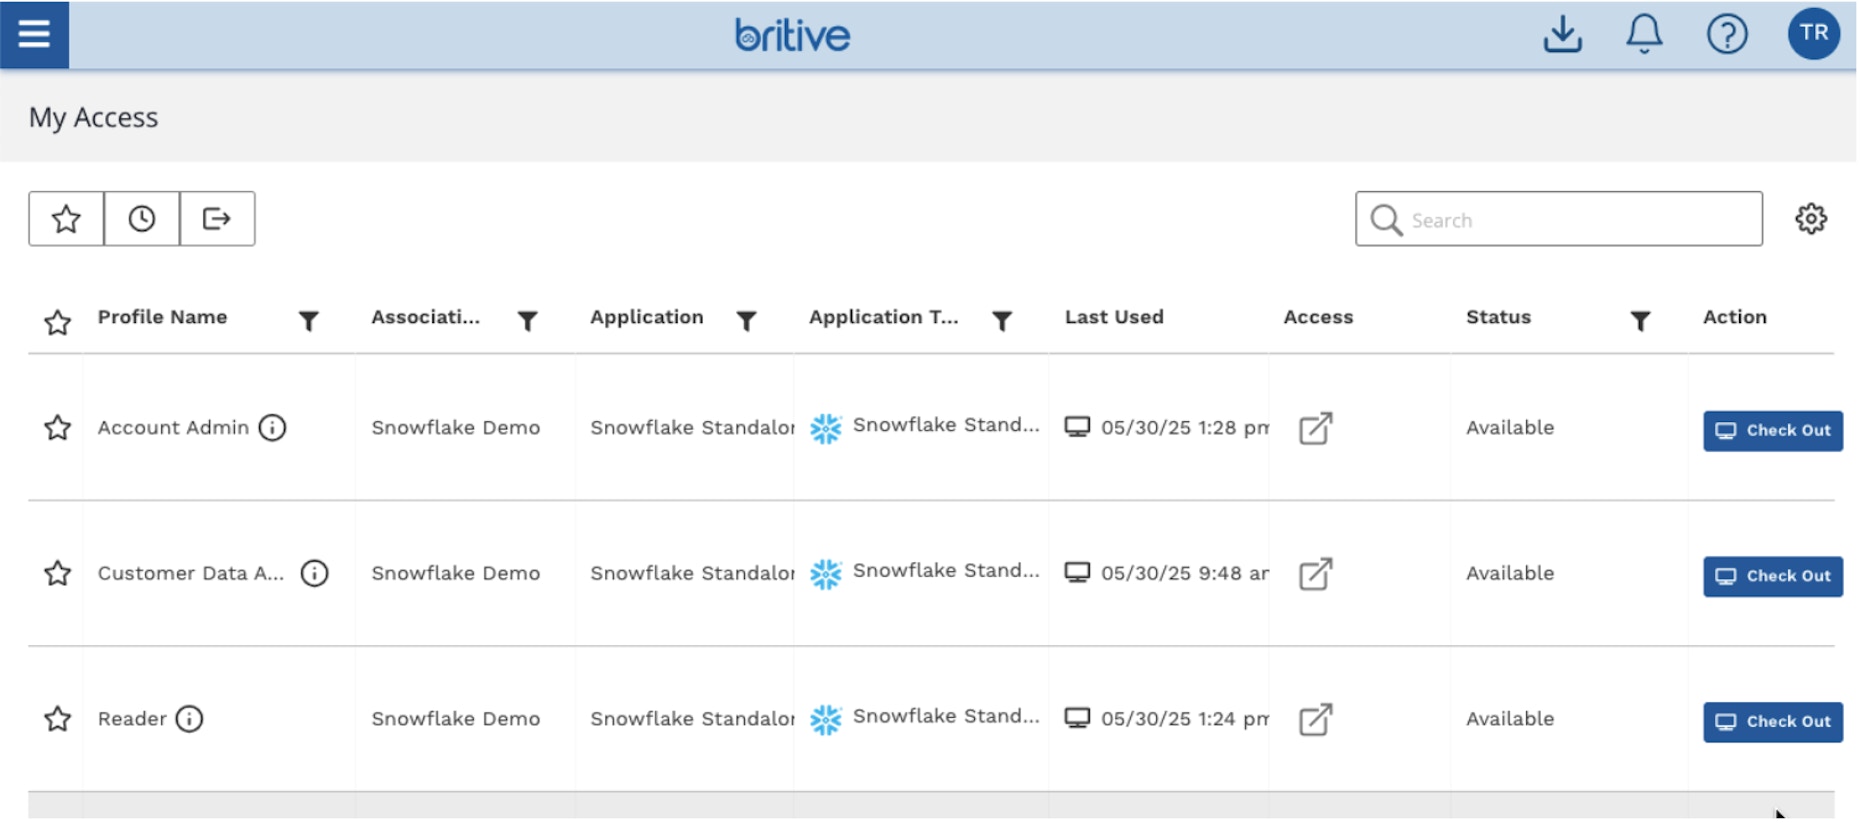Screen dimensions: 1860x827
Task: Filter by Application Type column
Action: (x=1002, y=321)
